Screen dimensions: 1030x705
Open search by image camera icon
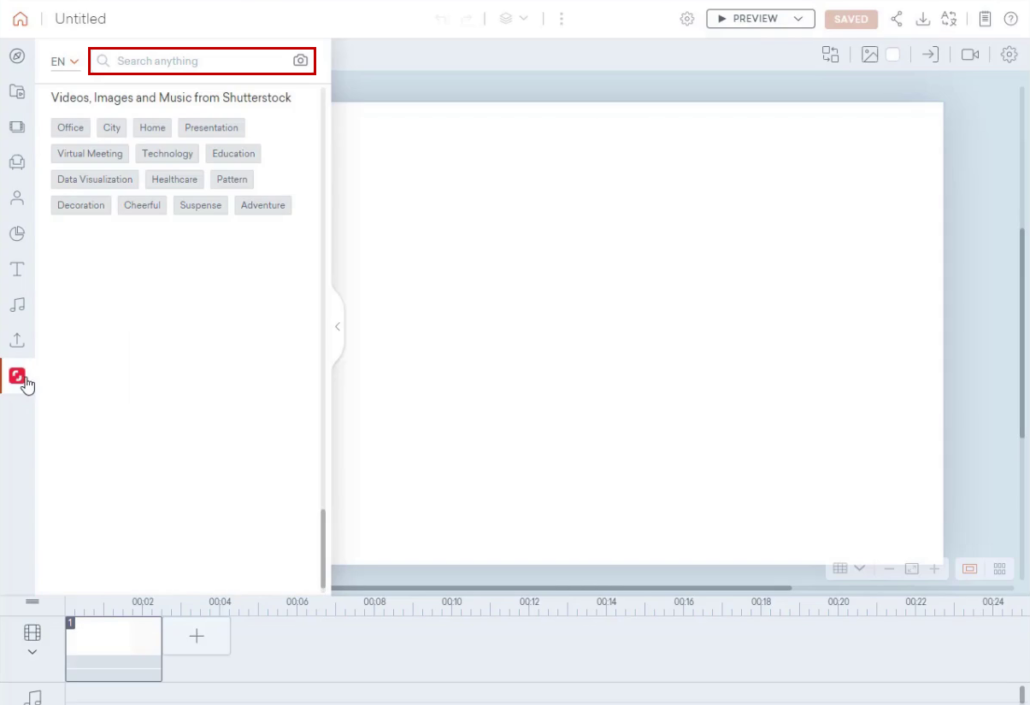tap(300, 61)
